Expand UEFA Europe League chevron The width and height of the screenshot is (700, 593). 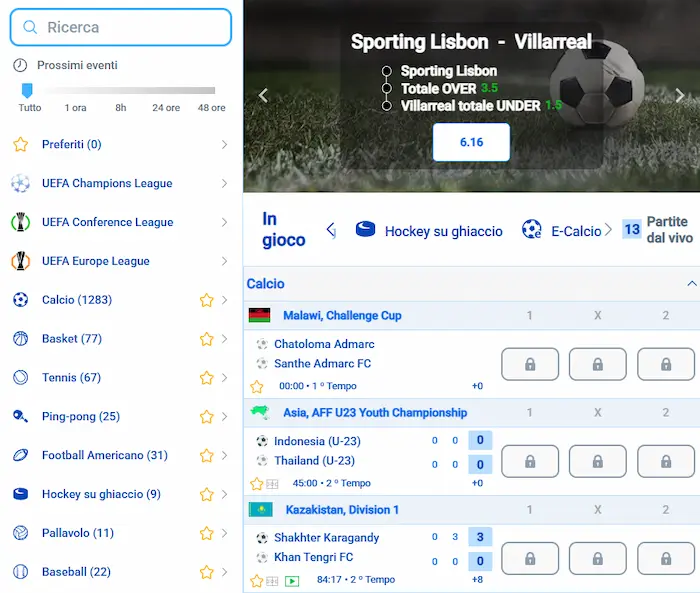(x=225, y=261)
